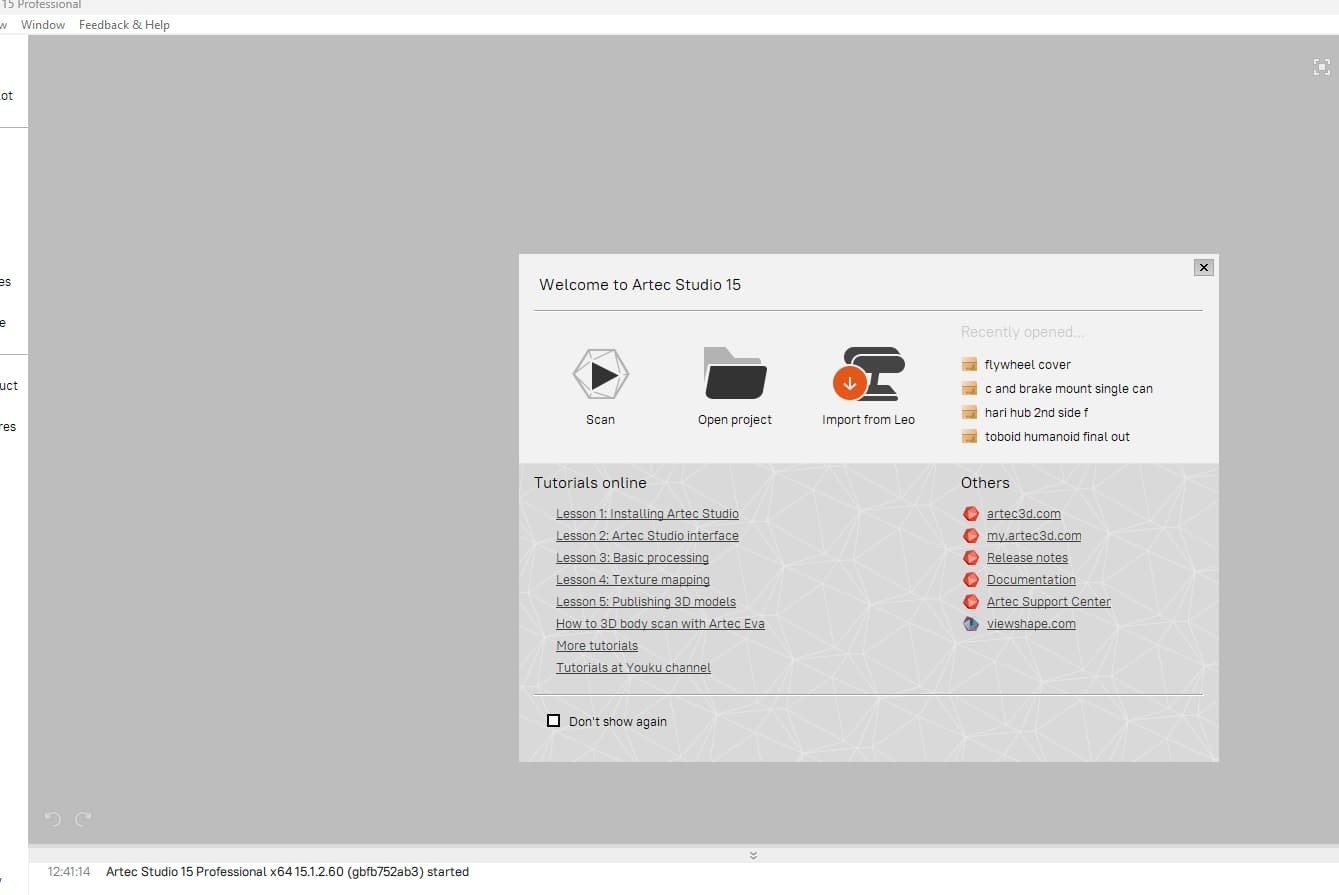1339x895 pixels.
Task: Open How to 3D body scan with Artec Eva
Action: click(660, 624)
